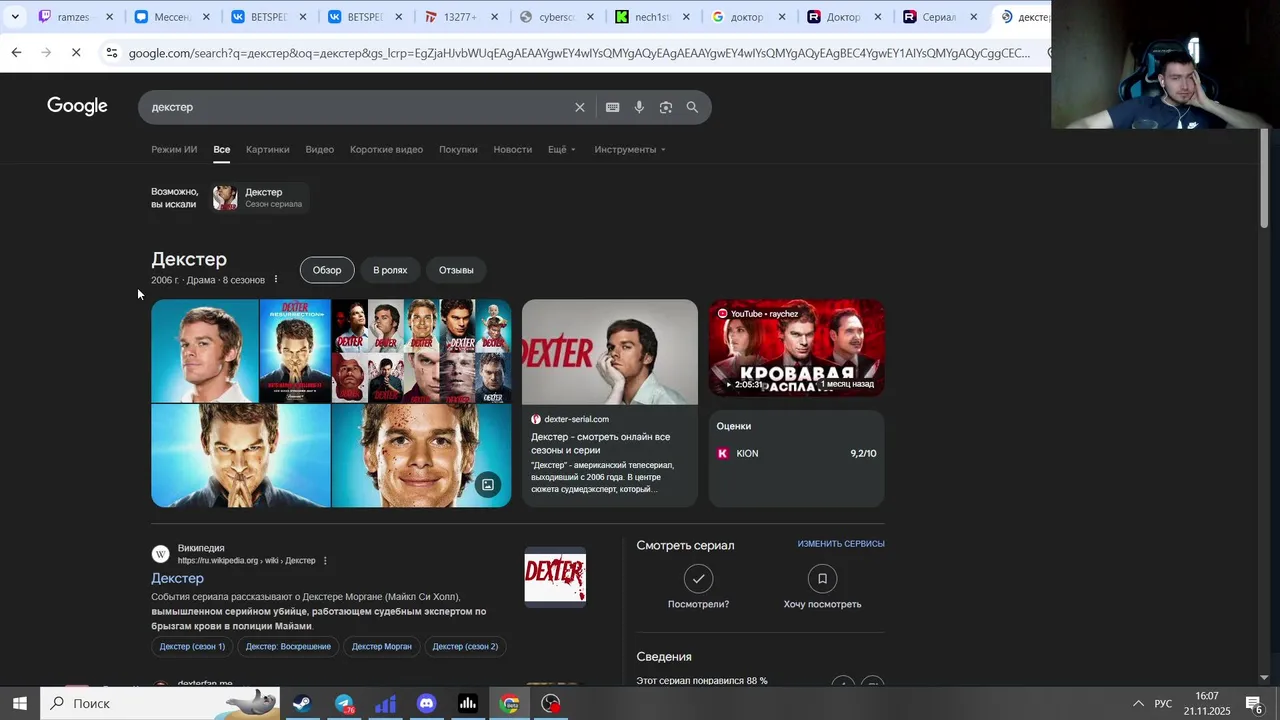Open the on-screen keyboard input tool
The width and height of the screenshot is (1280, 720).
coord(612,107)
